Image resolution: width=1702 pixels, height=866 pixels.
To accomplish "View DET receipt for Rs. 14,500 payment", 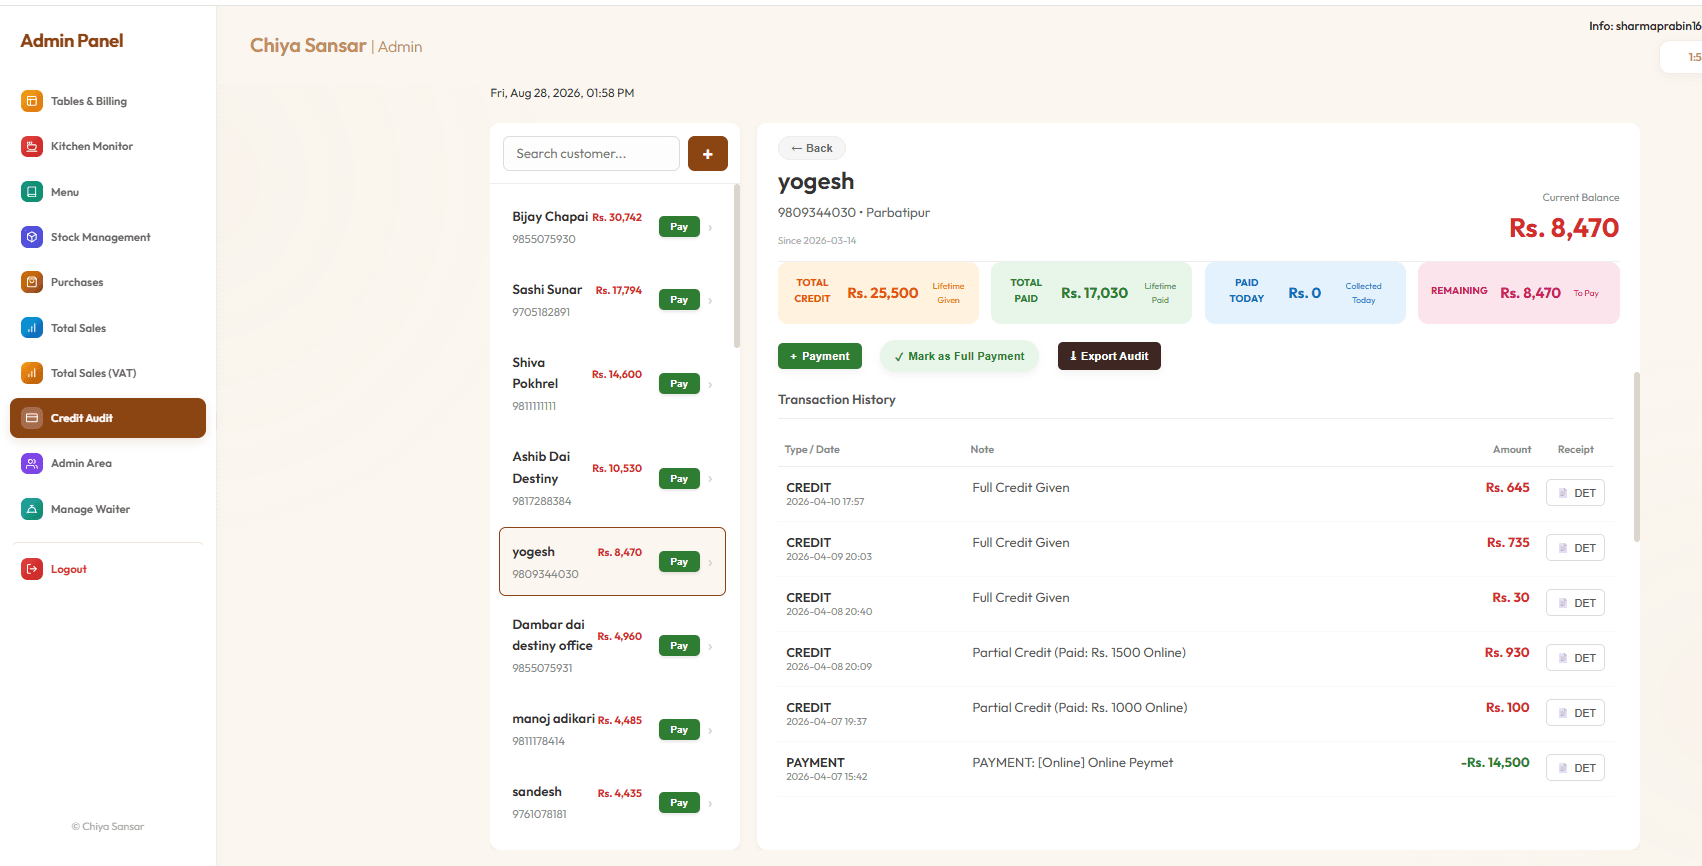I will (1575, 768).
